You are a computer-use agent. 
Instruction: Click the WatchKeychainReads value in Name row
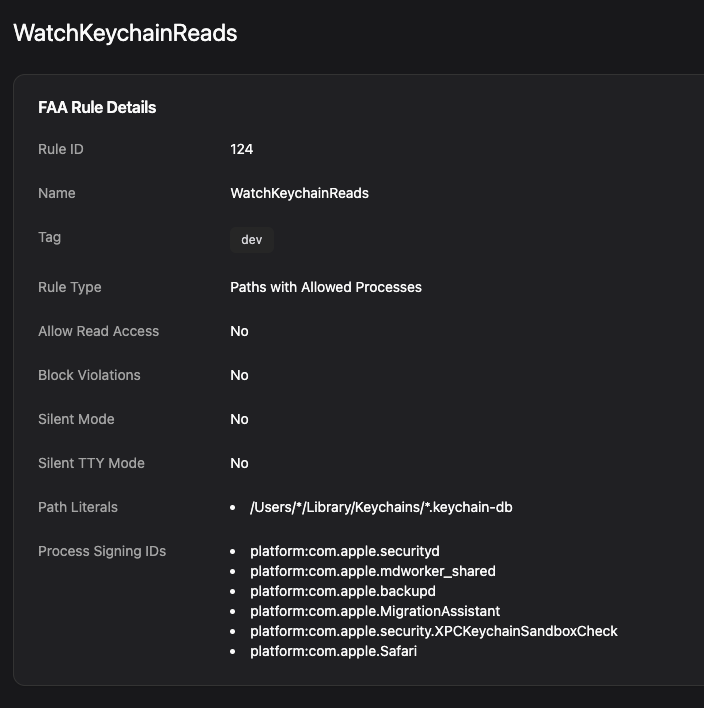click(299, 193)
